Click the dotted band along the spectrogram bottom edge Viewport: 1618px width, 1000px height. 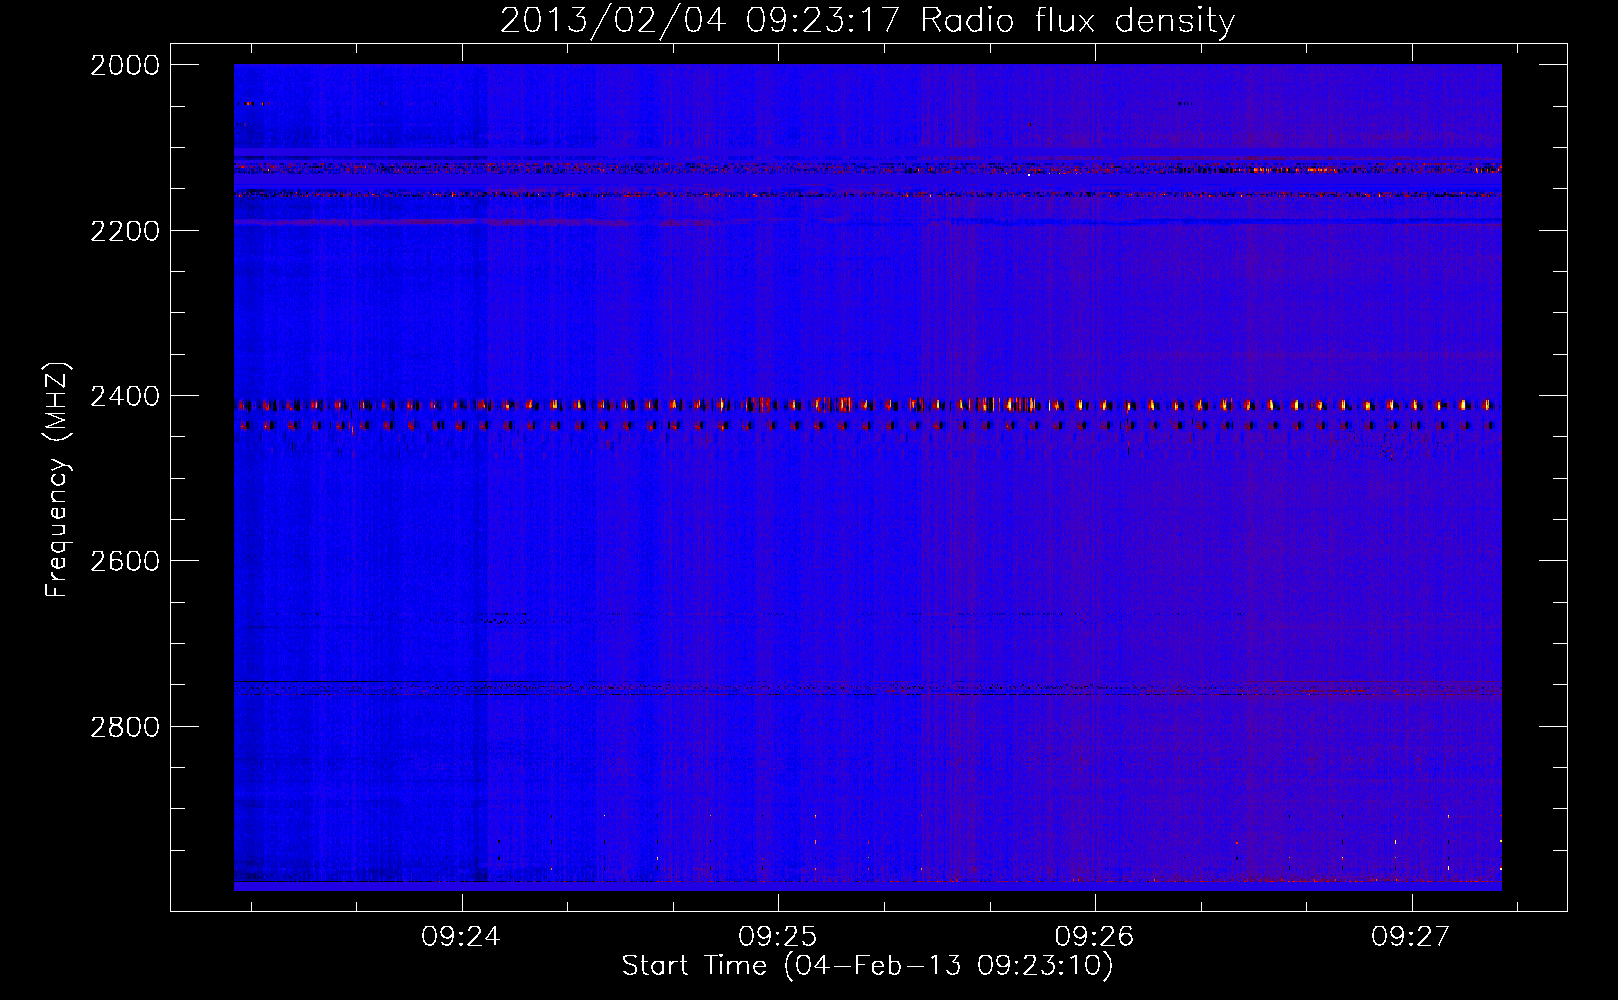(x=867, y=878)
